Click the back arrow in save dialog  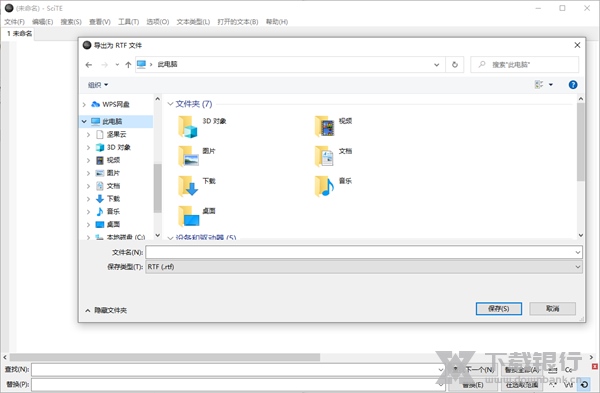coord(89,65)
